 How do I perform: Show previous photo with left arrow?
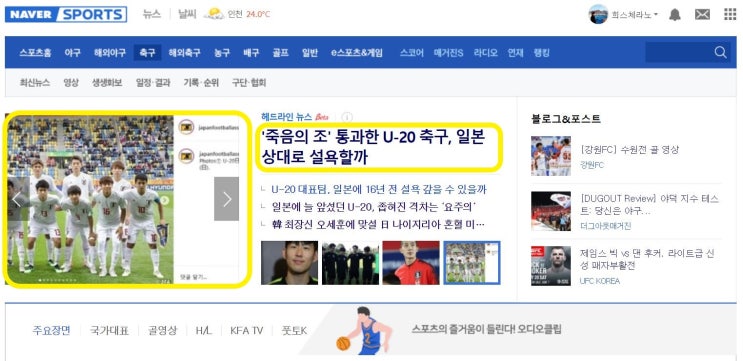point(17,199)
